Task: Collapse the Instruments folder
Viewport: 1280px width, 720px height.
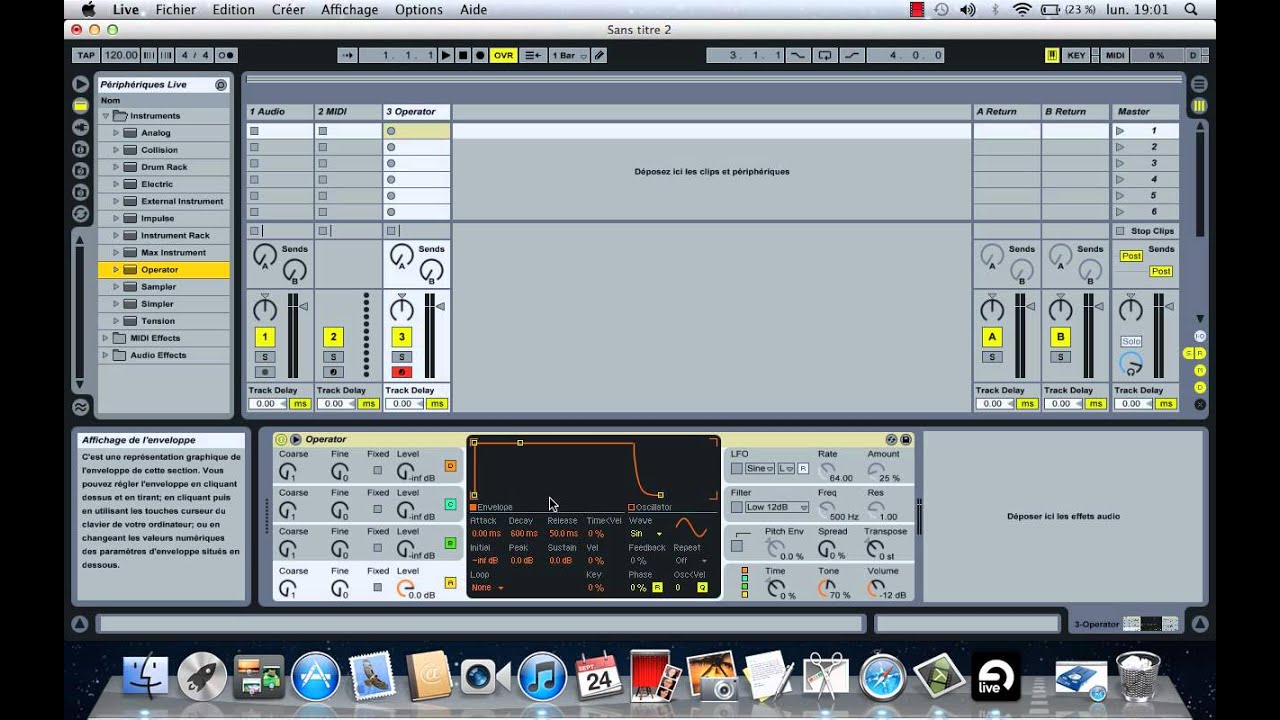Action: pyautogui.click(x=105, y=116)
